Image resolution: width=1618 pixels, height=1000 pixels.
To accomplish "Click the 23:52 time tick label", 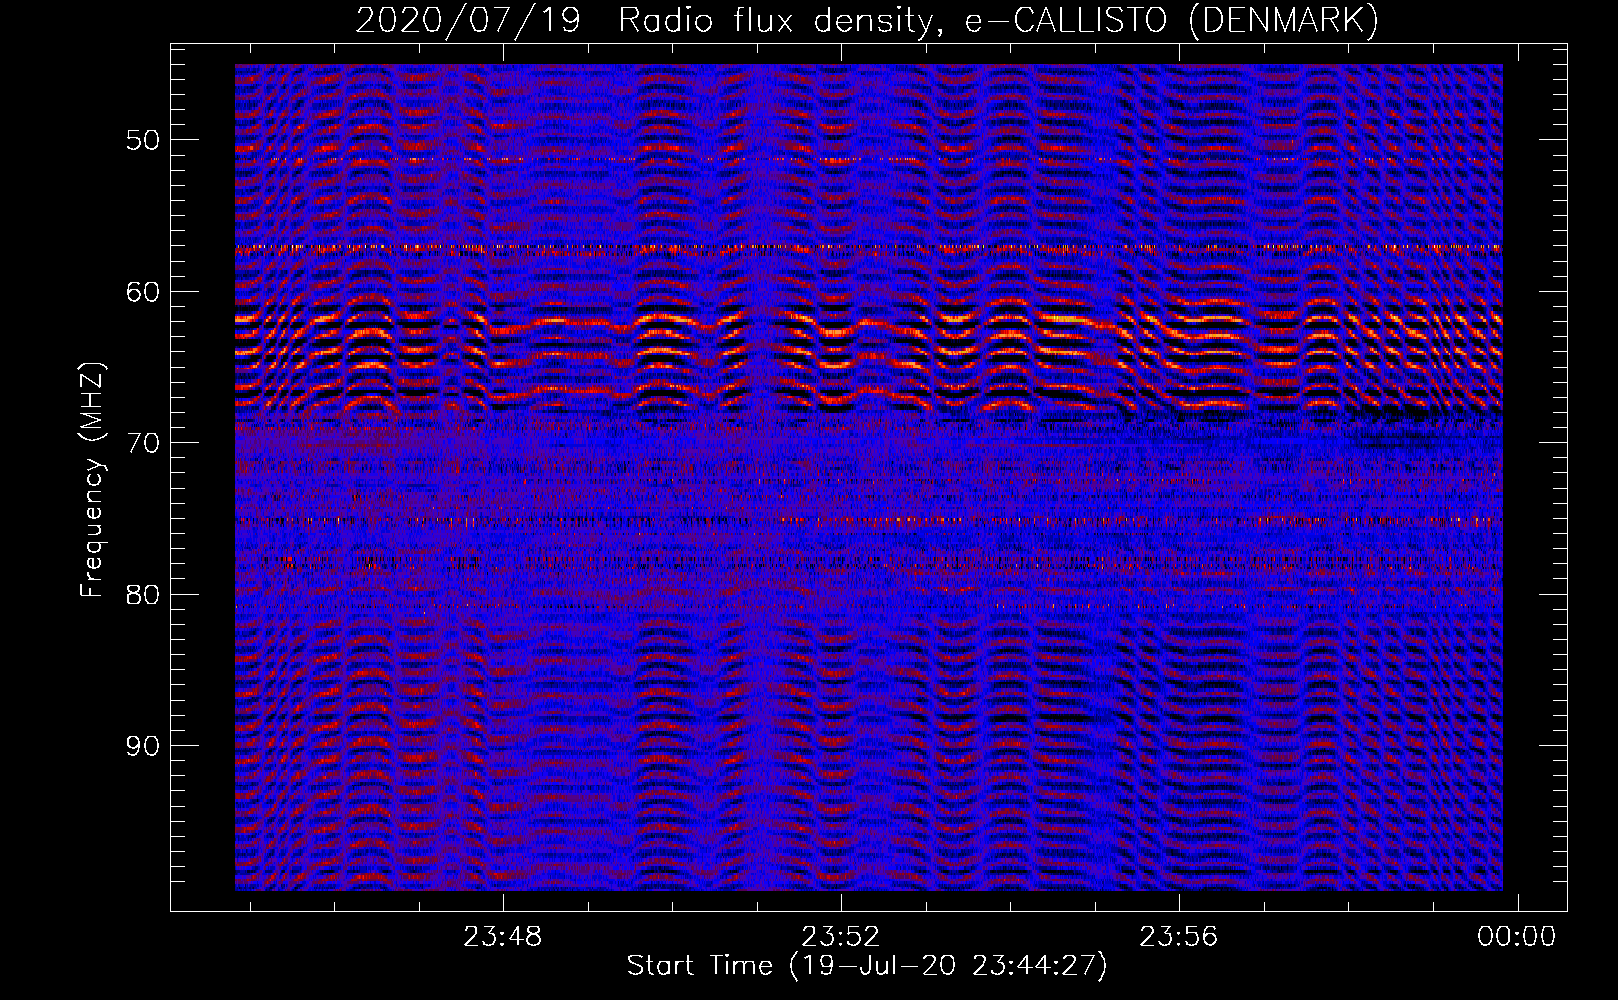I will pos(841,937).
